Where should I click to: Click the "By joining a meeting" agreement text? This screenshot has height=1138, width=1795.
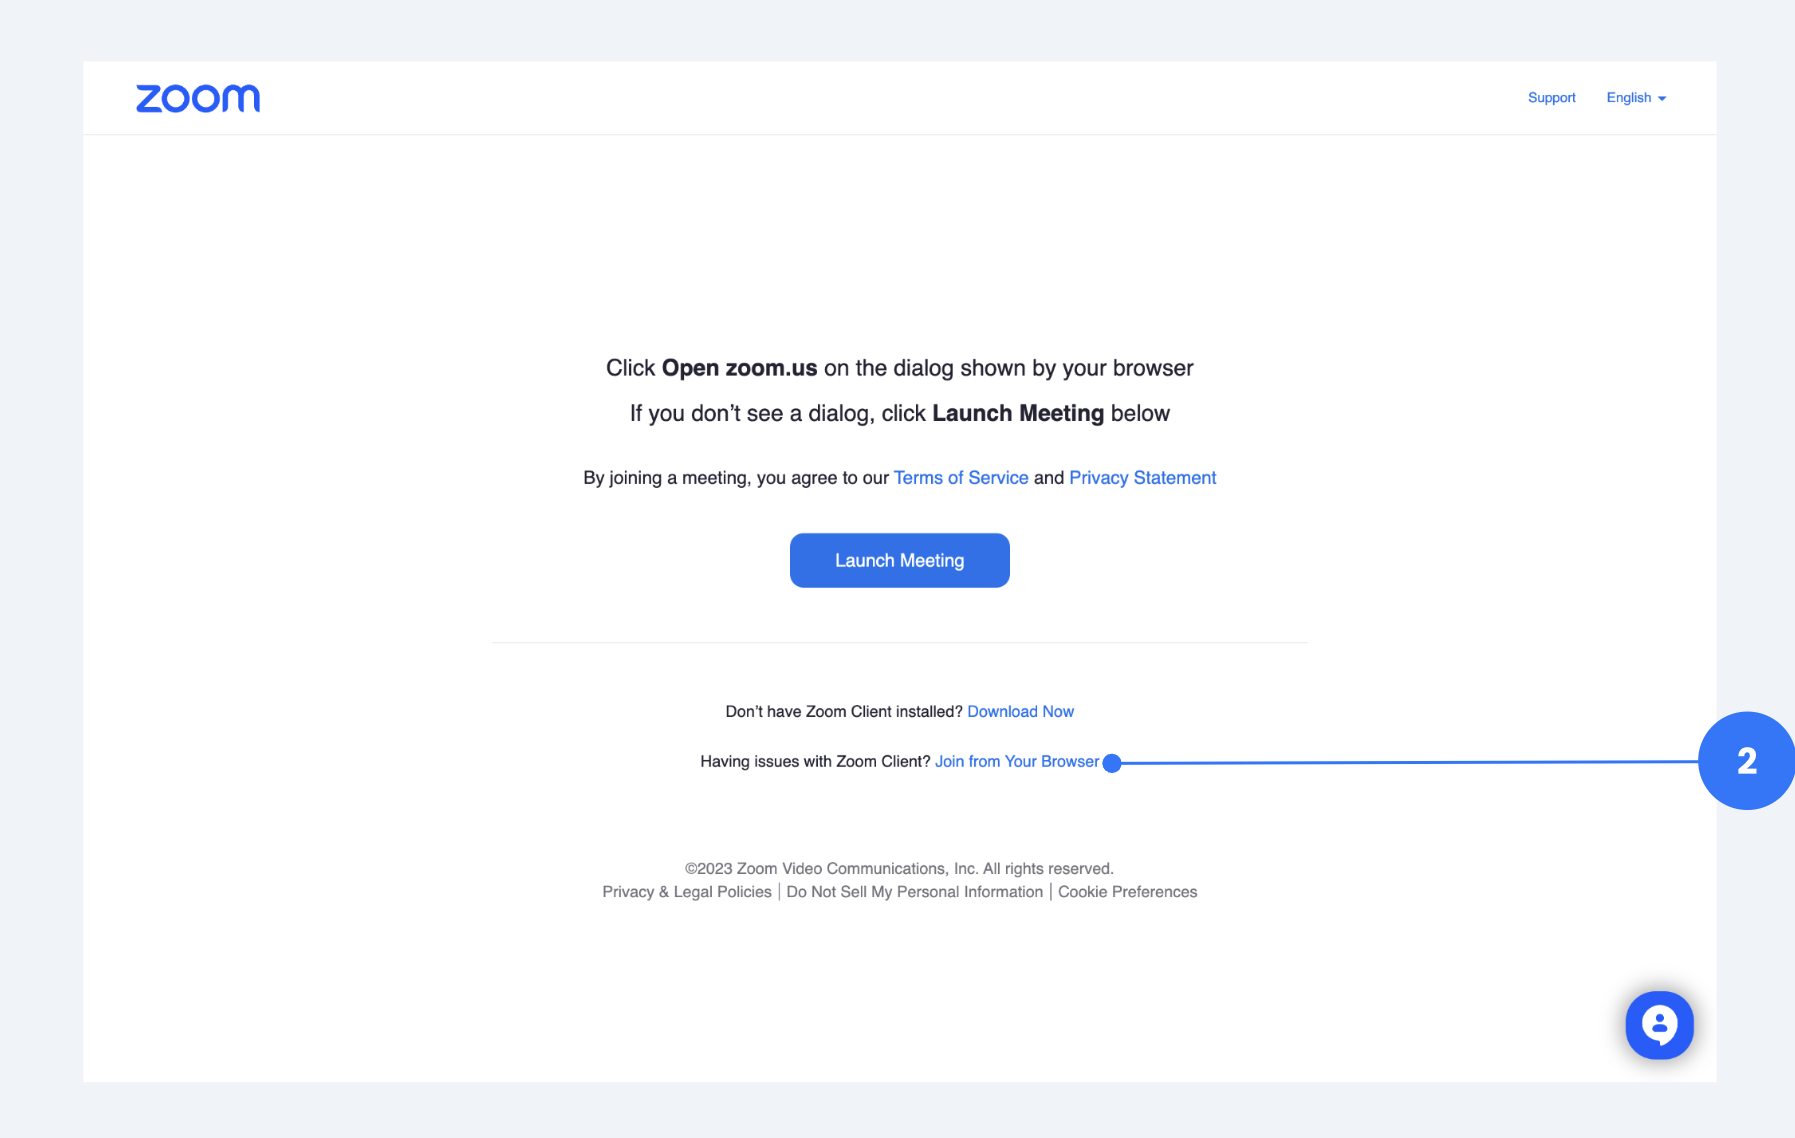(x=735, y=478)
